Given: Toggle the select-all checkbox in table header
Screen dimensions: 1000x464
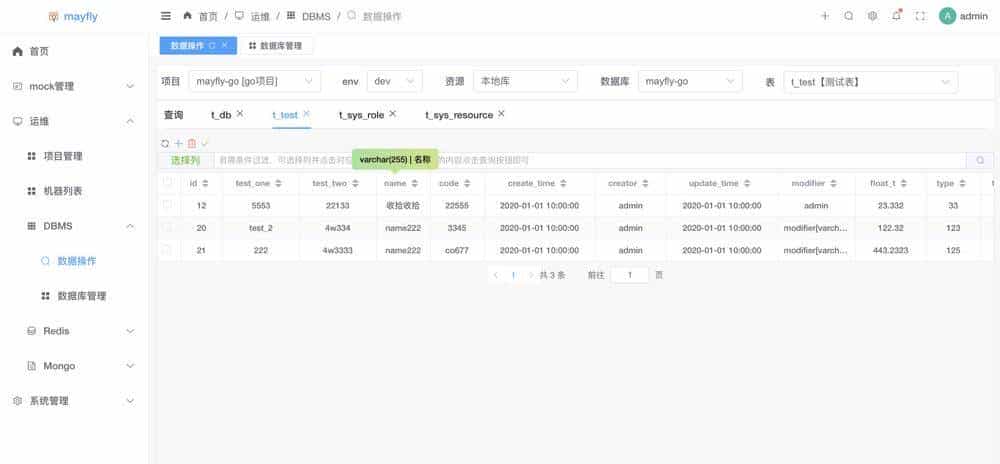Looking at the screenshot, I should point(168,182).
